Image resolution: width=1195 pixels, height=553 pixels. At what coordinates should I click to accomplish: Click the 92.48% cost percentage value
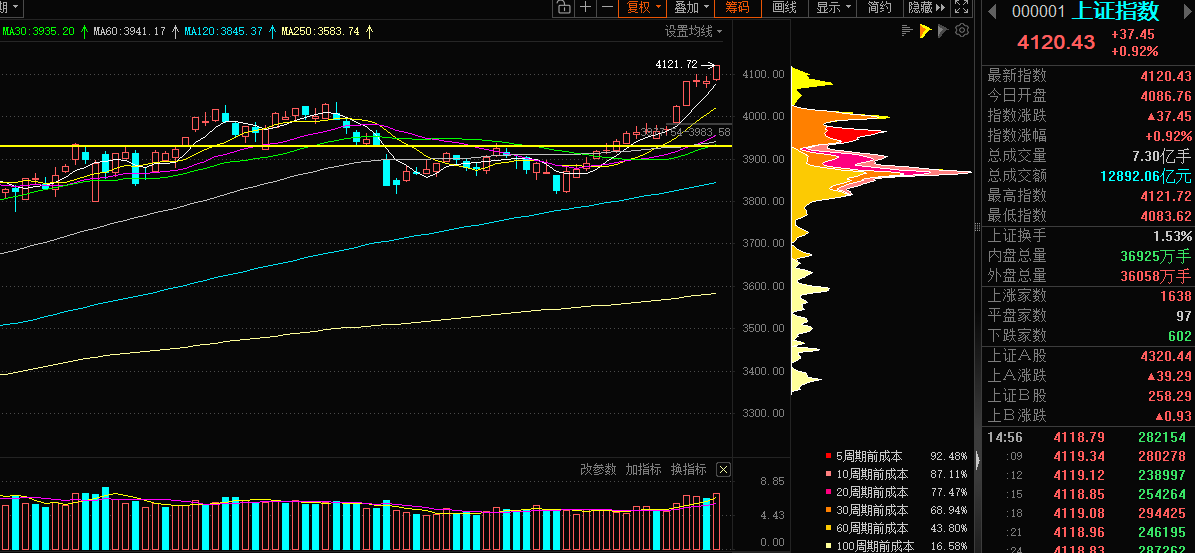coord(949,456)
